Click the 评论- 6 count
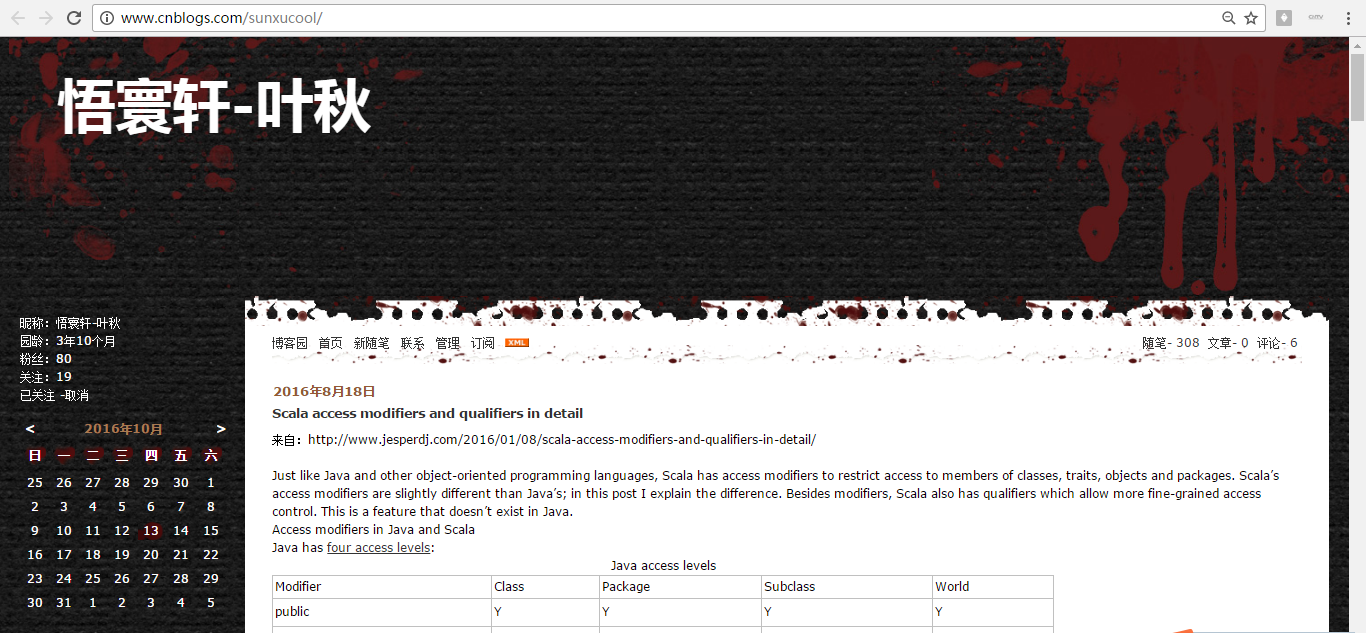Screen dimensions: 1366x633 click(1277, 343)
